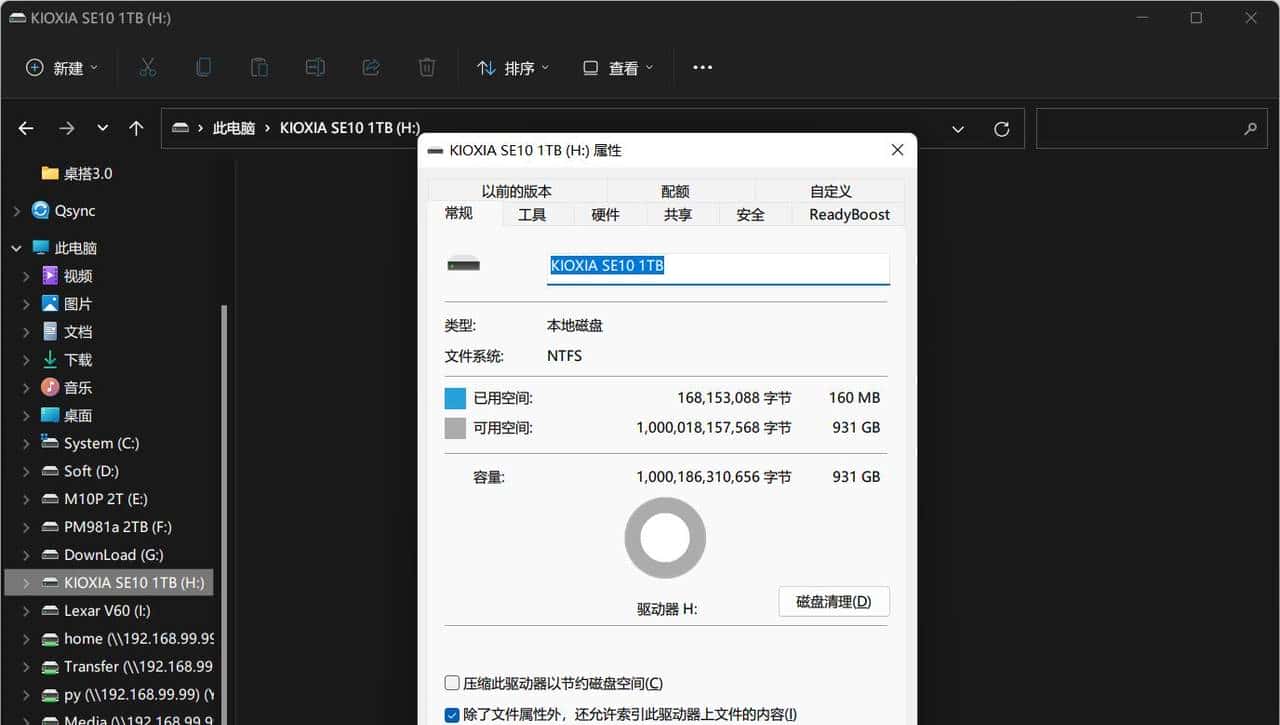The image size is (1280, 725).
Task: Click the Copy icon in the toolbar
Action: click(x=203, y=66)
